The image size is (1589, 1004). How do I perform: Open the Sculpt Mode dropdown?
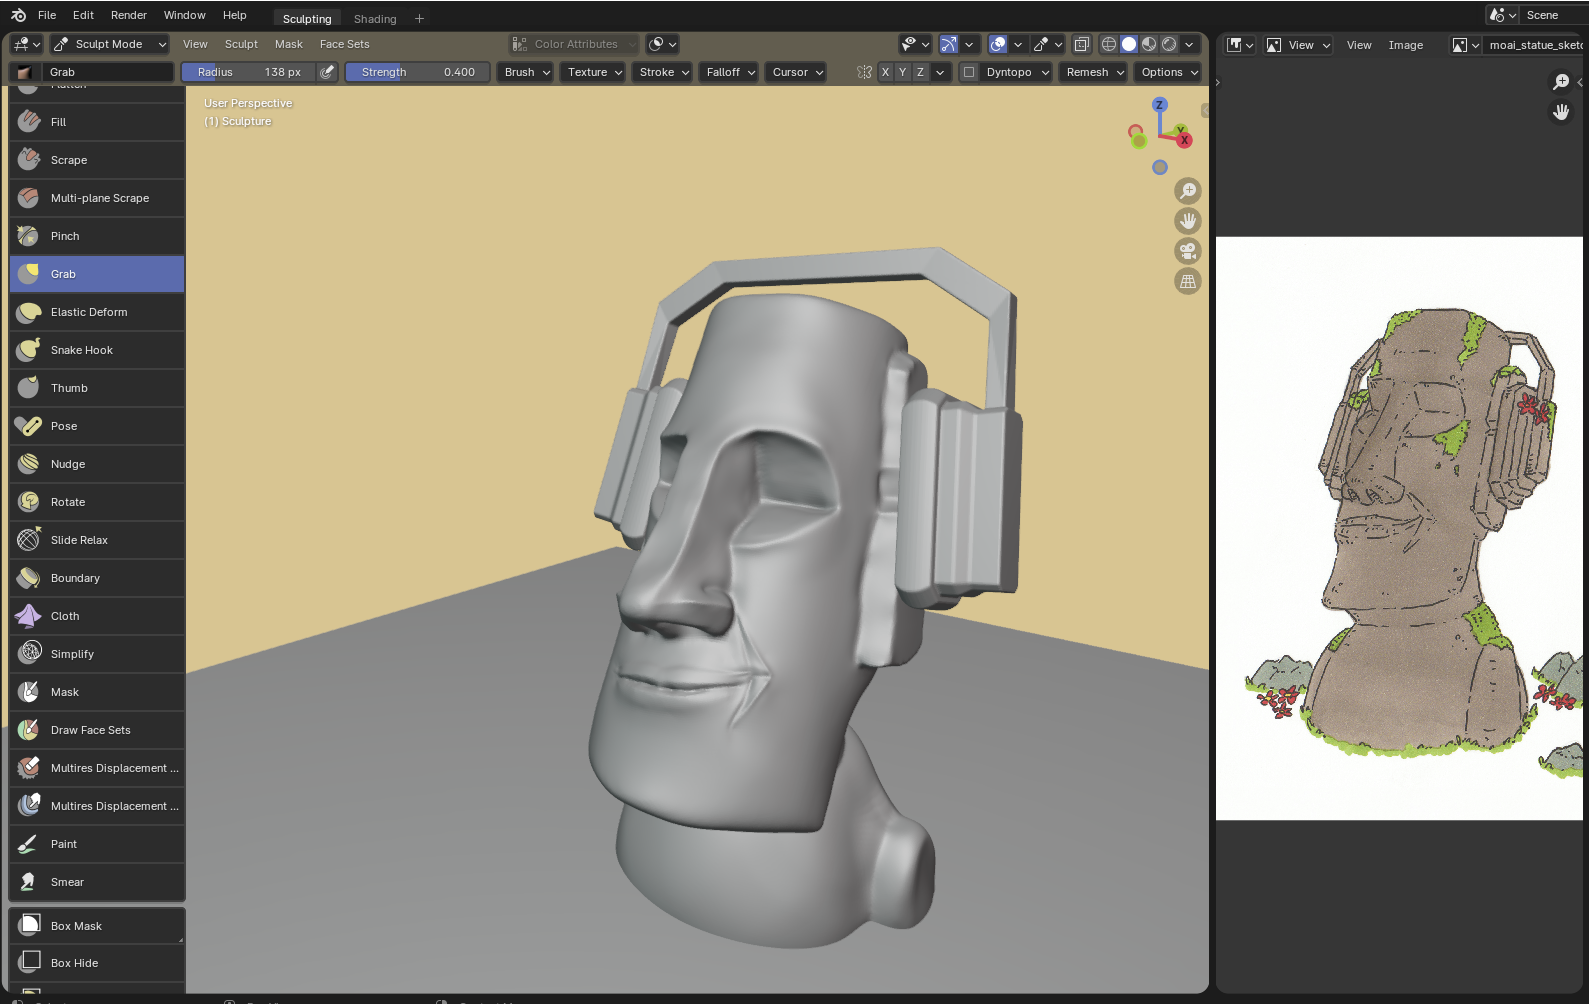[110, 44]
